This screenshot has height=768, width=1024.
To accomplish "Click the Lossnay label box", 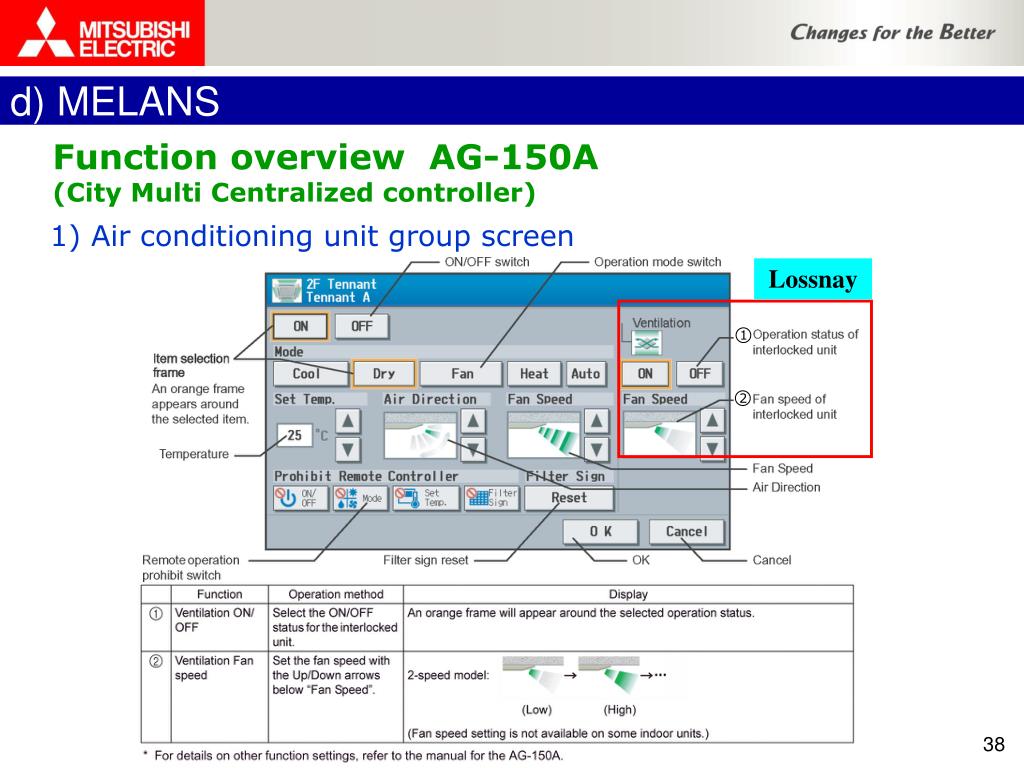I will 812,279.
